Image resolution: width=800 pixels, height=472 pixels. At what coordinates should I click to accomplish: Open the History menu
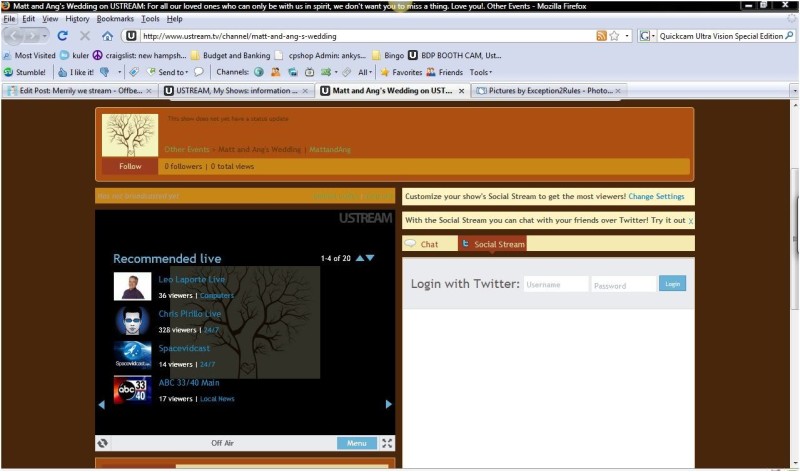pyautogui.click(x=77, y=19)
